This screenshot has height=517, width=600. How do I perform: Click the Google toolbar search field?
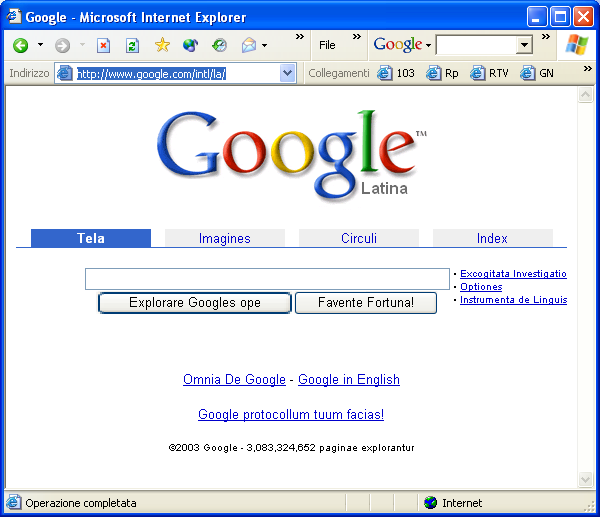[x=476, y=45]
